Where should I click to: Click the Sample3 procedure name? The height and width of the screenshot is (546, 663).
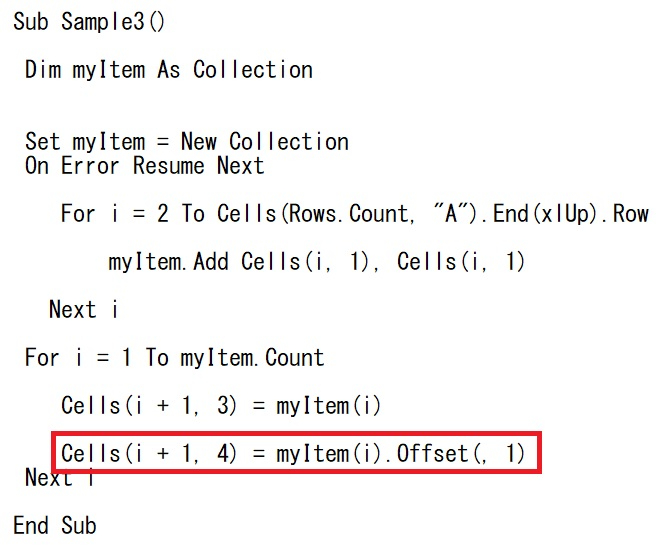coord(103,21)
